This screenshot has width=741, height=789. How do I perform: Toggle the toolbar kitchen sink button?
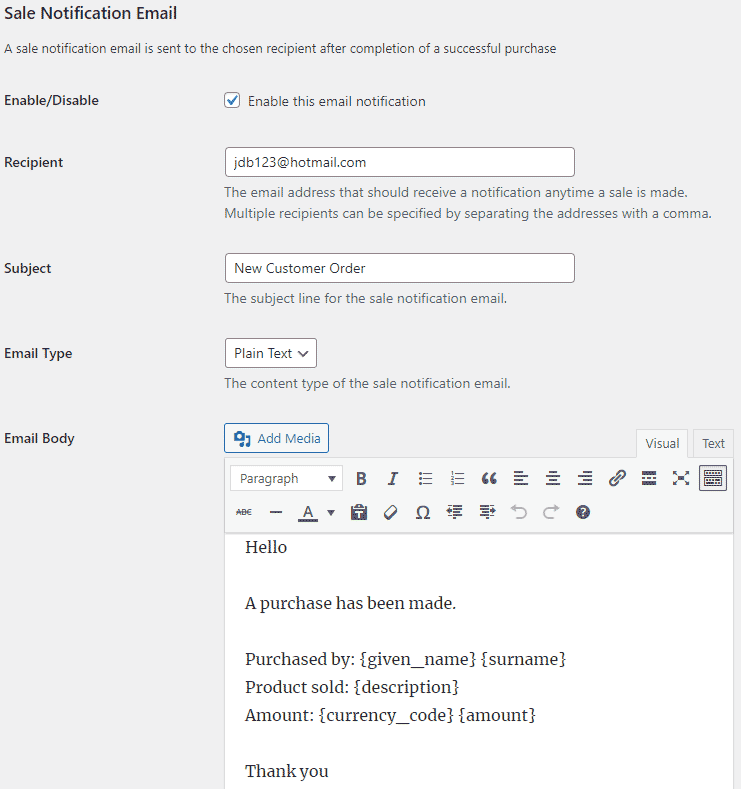[713, 478]
